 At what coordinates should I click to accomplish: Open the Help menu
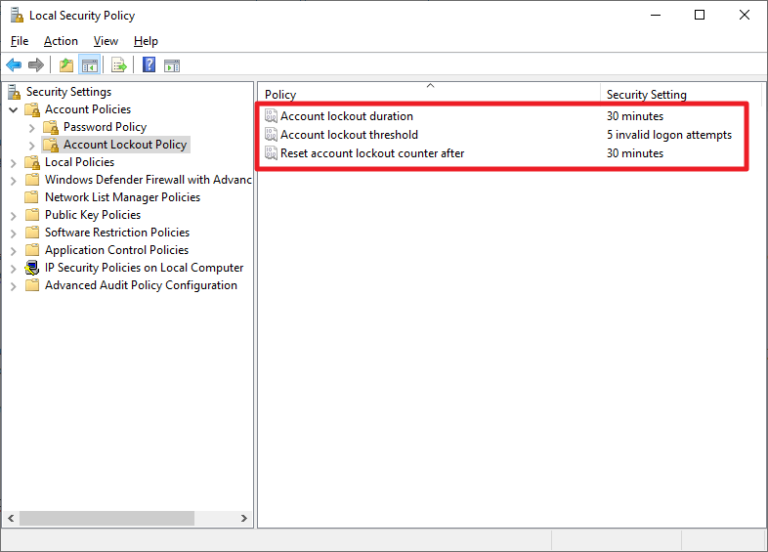pyautogui.click(x=146, y=41)
